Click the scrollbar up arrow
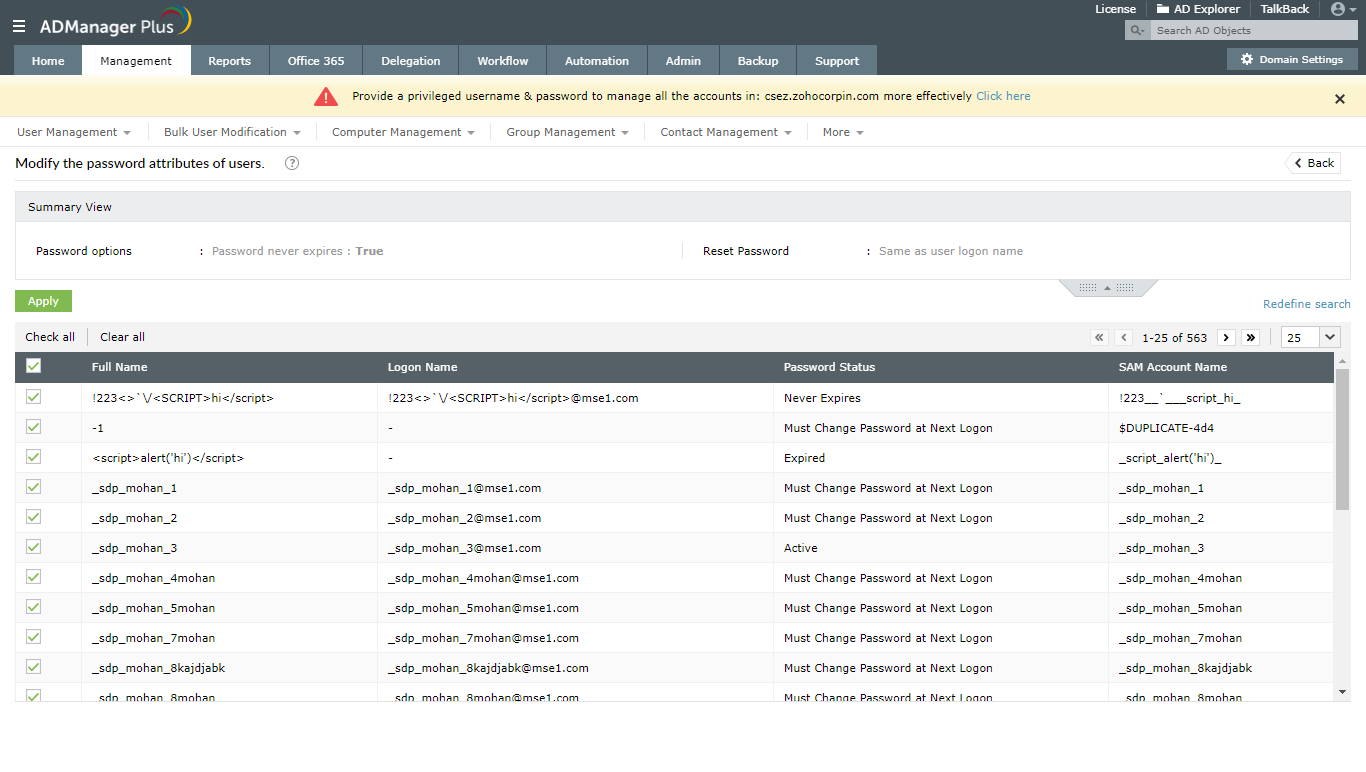 pyautogui.click(x=1342, y=360)
